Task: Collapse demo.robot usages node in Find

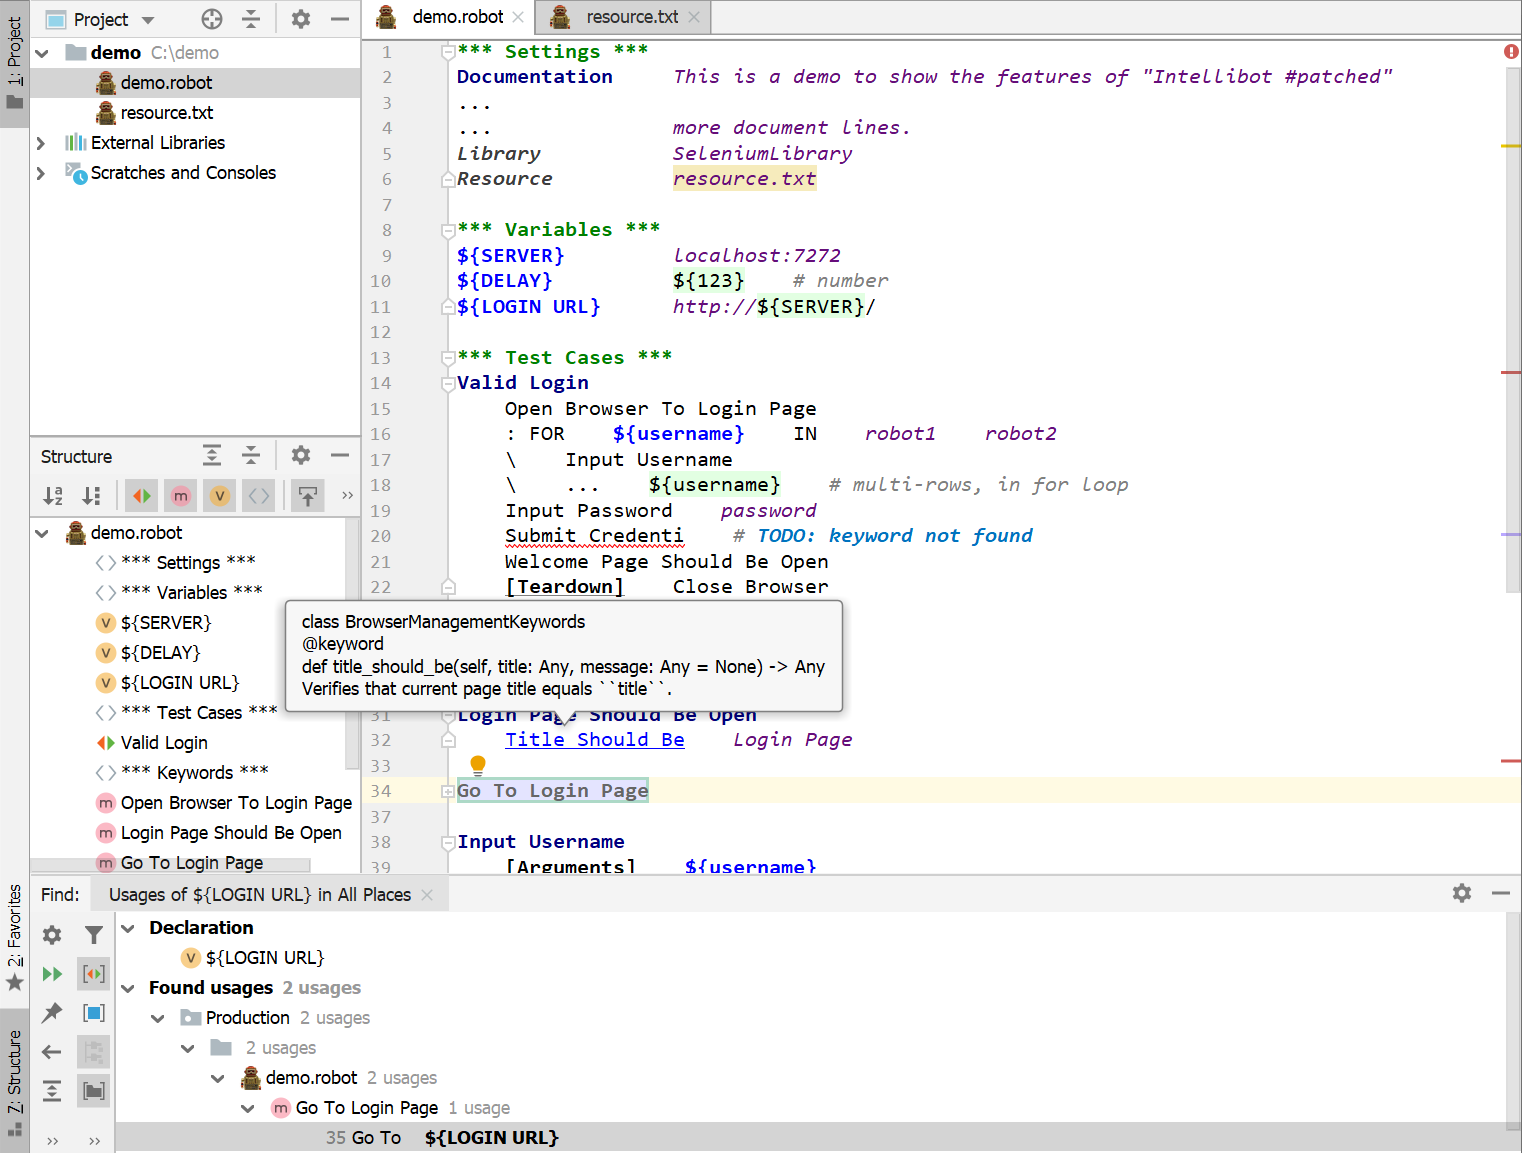Action: click(x=218, y=1078)
